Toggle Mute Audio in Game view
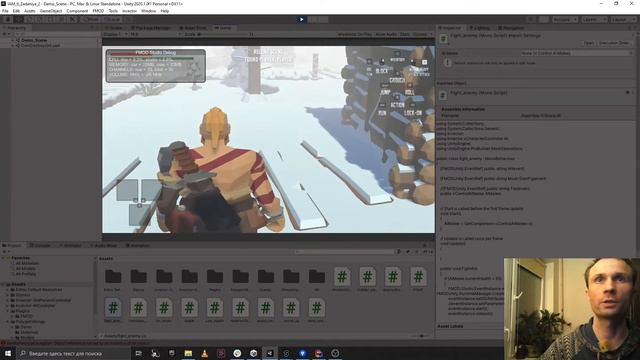The height and width of the screenshot is (360, 640). 386,34
